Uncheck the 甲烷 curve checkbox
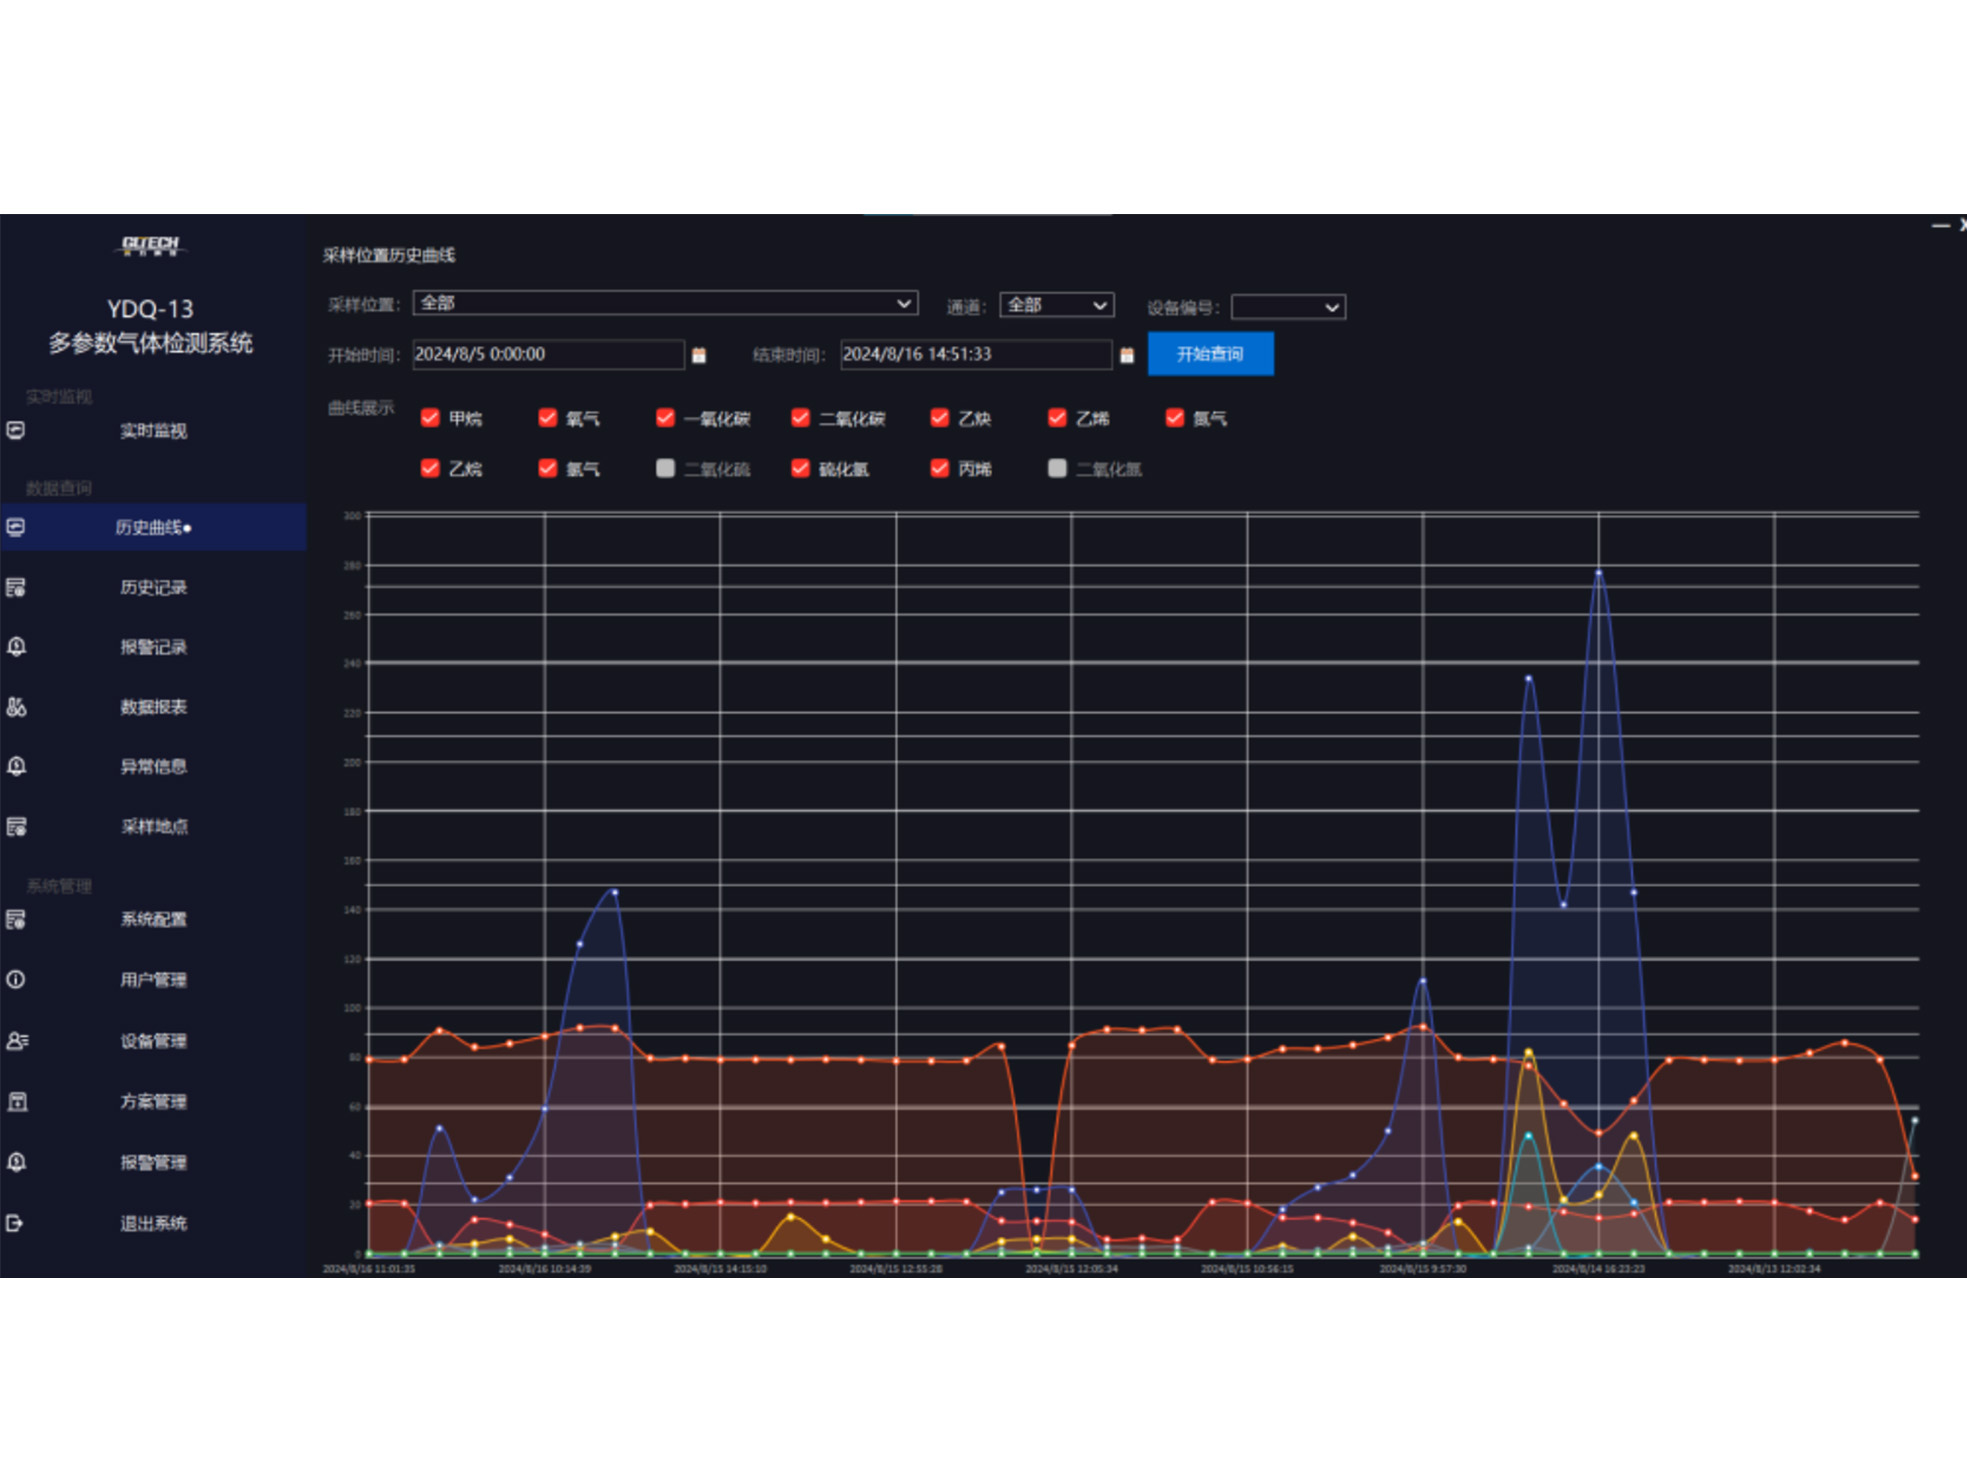Image resolution: width=1967 pixels, height=1478 pixels. 430,418
